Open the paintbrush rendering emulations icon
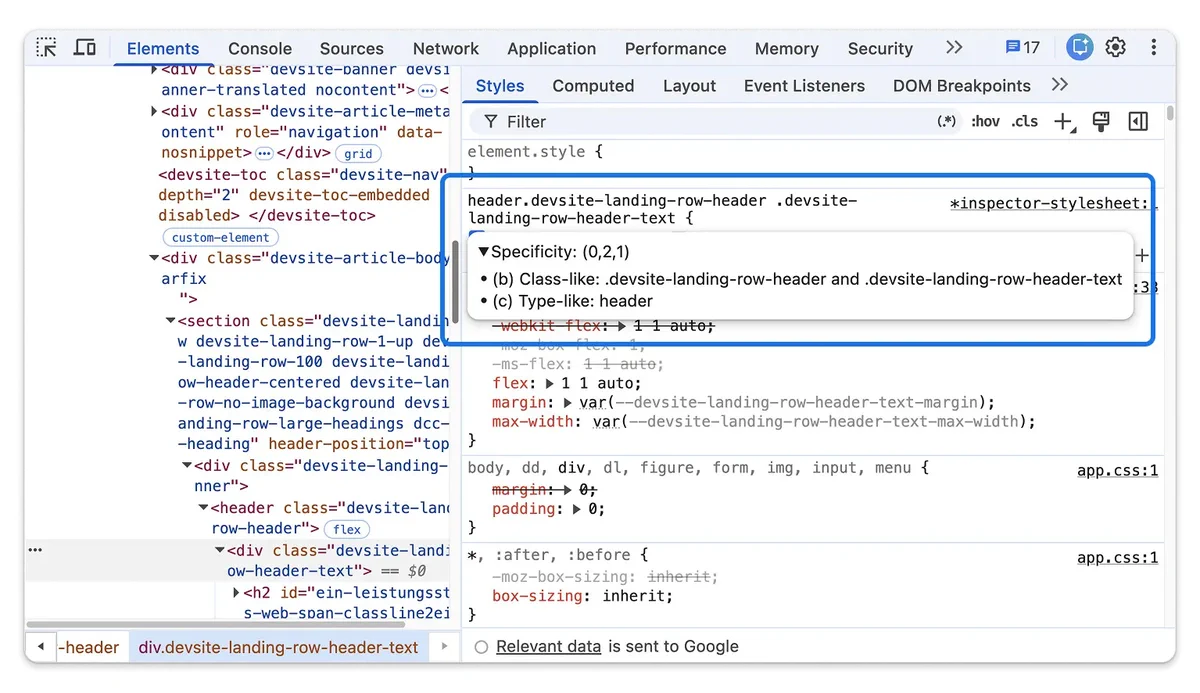Screen dimensions: 1200x693 [x=1101, y=122]
